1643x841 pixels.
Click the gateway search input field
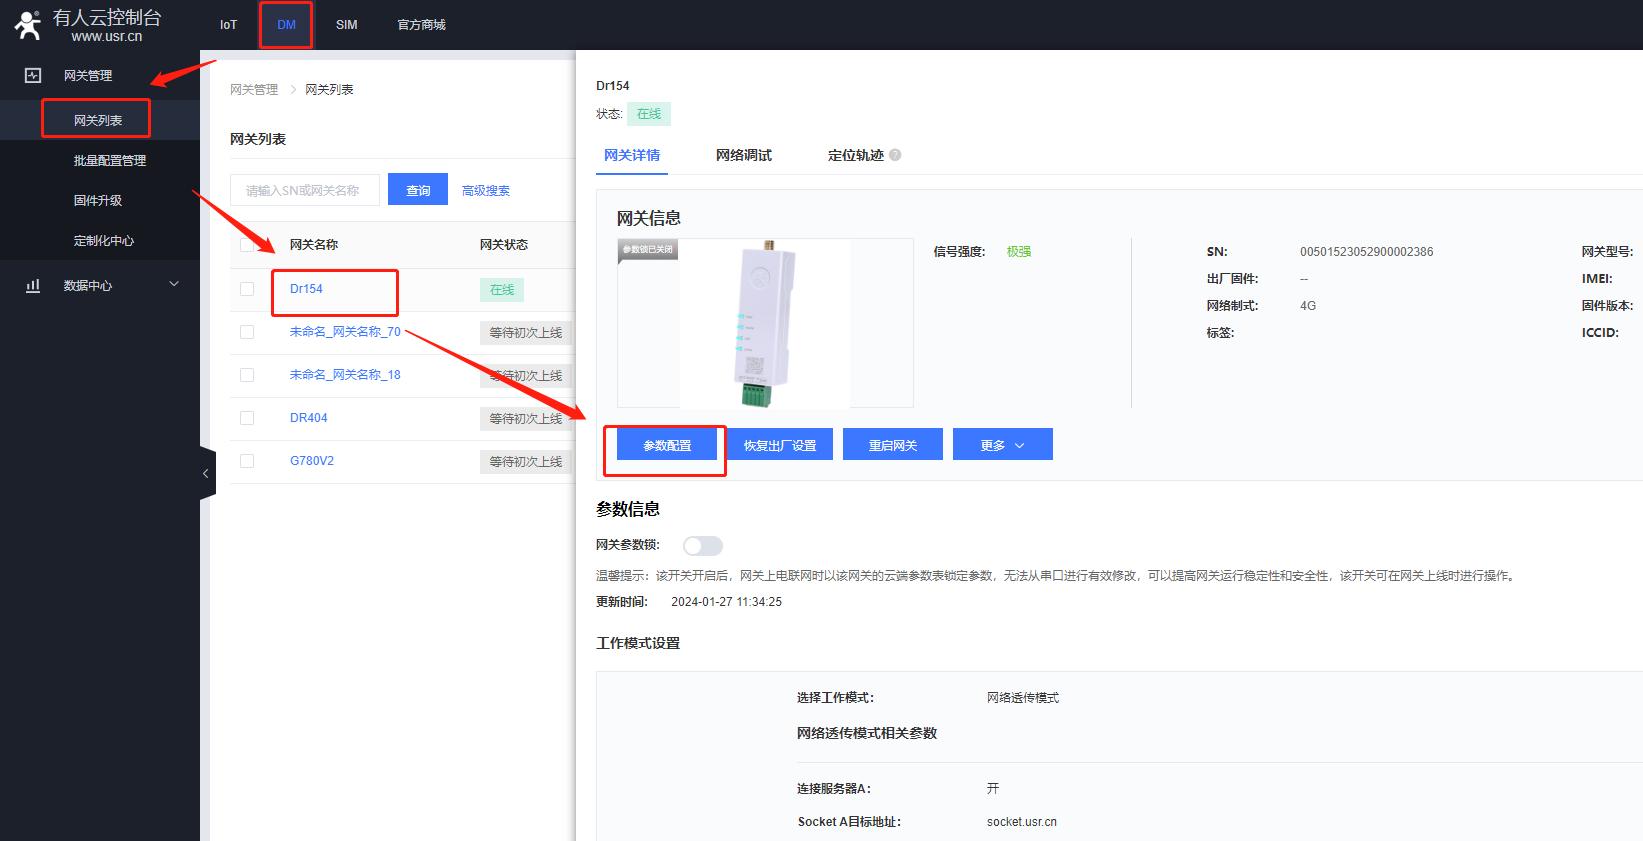pyautogui.click(x=304, y=190)
